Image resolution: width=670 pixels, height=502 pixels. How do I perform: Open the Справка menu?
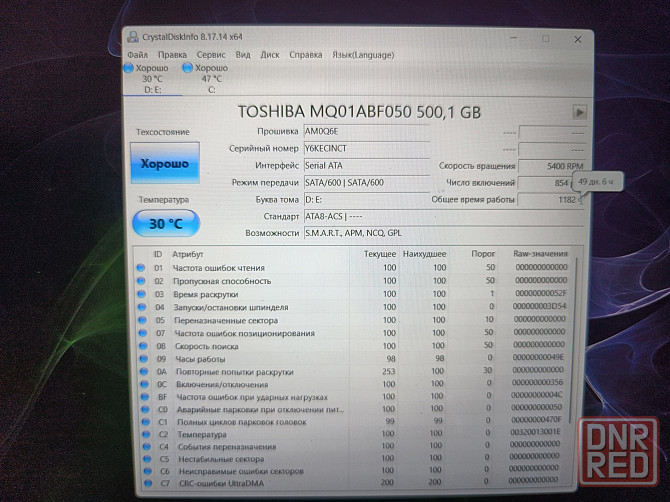click(306, 55)
